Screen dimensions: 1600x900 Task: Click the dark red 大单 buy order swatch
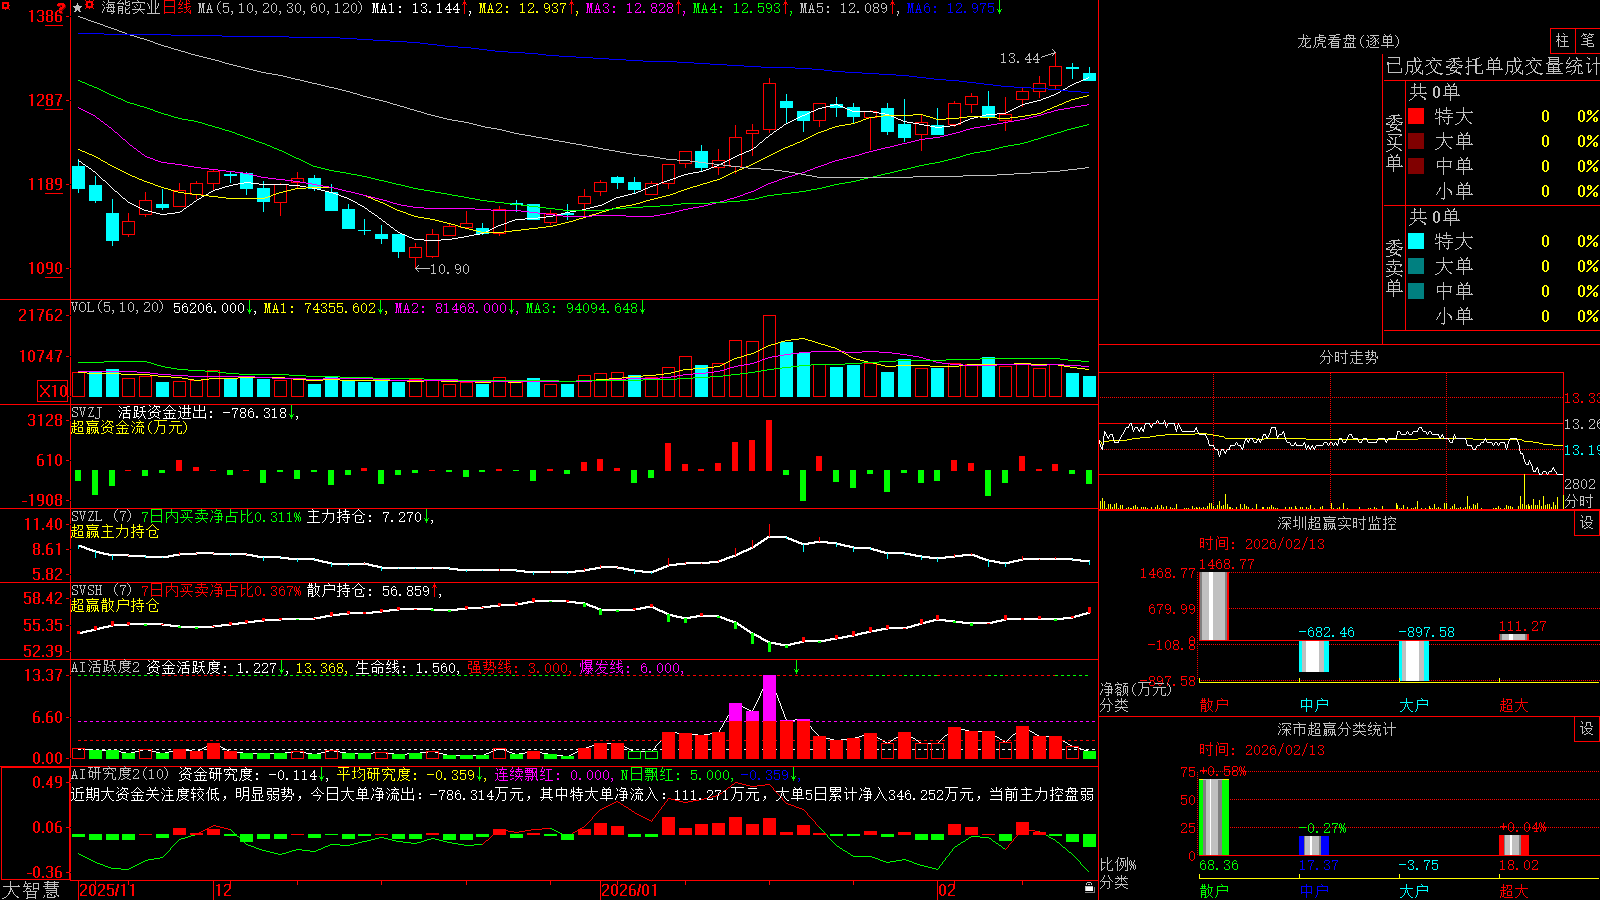point(1416,141)
